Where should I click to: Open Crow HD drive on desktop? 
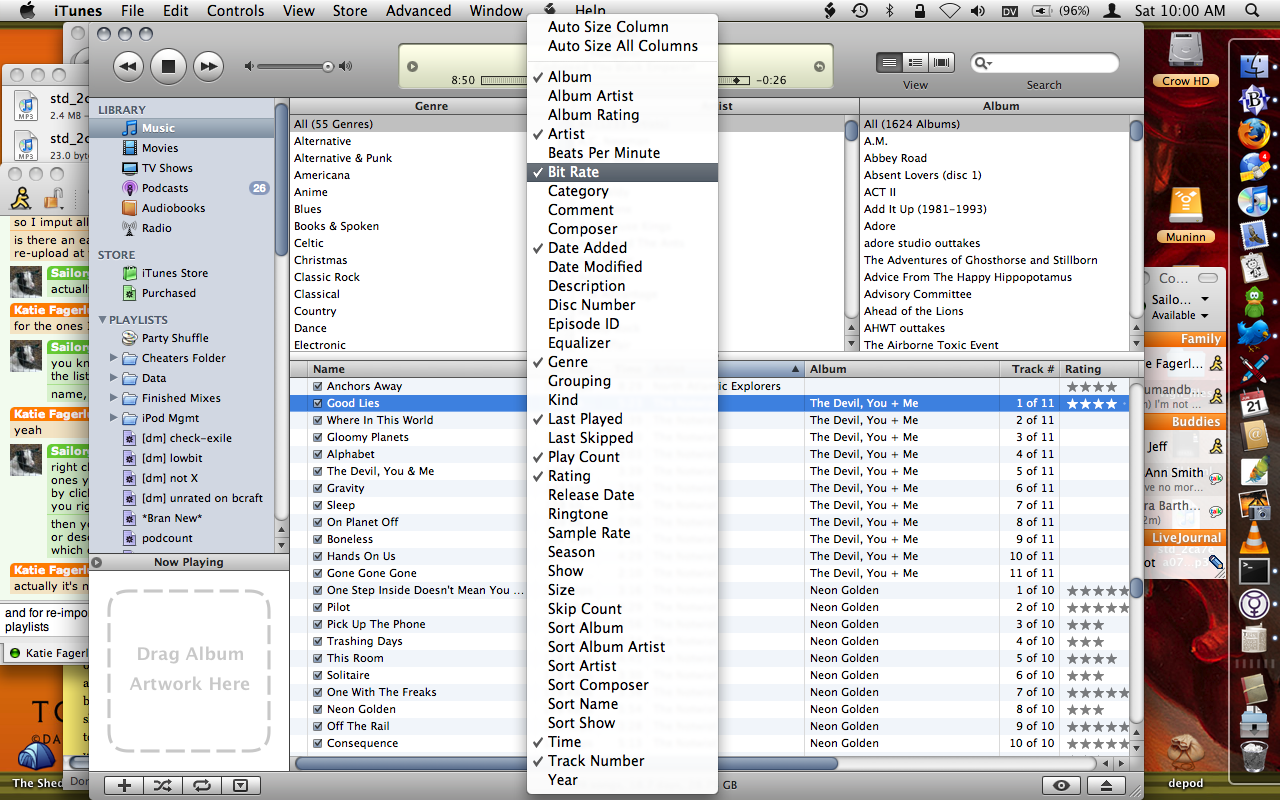click(x=1186, y=58)
